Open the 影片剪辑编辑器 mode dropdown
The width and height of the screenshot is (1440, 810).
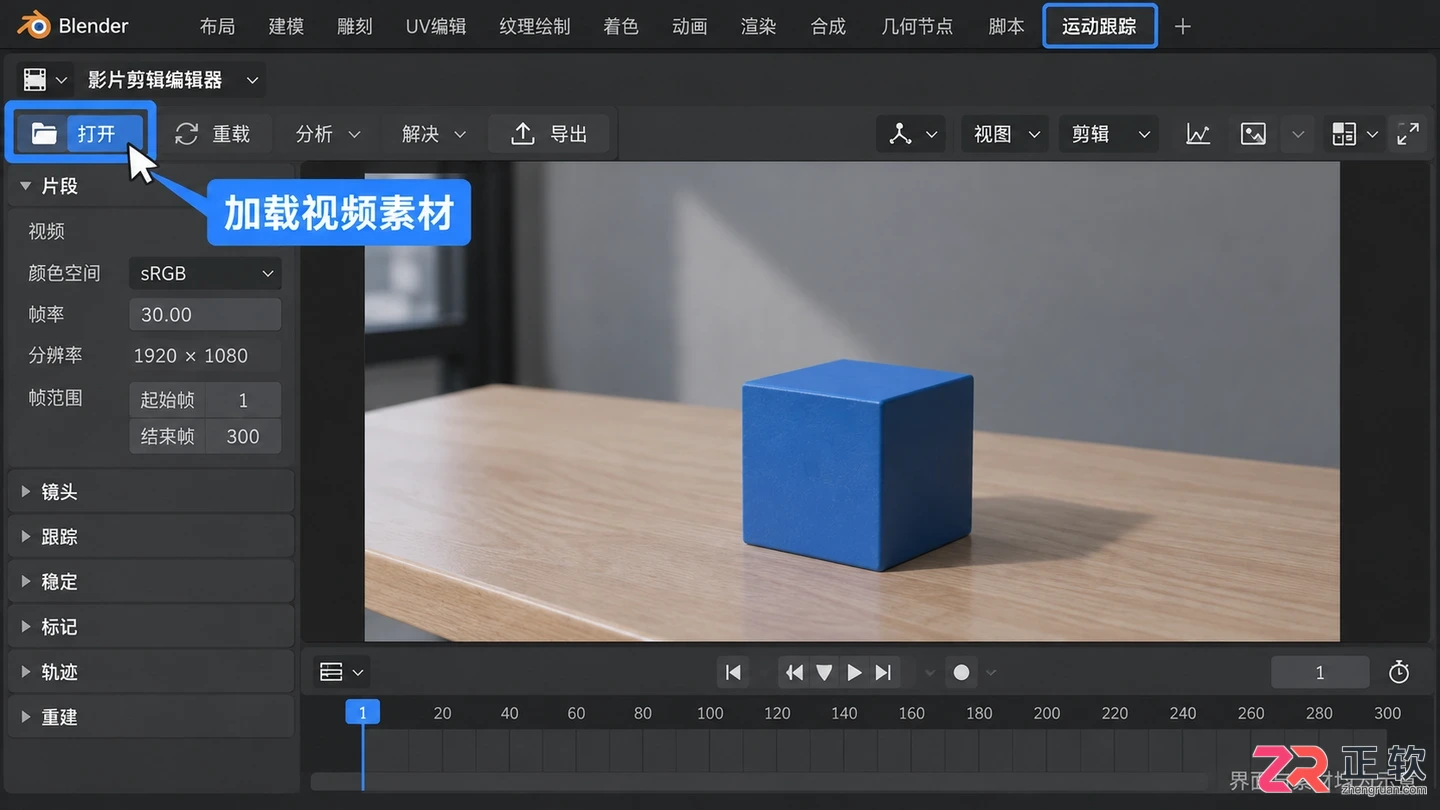click(173, 80)
